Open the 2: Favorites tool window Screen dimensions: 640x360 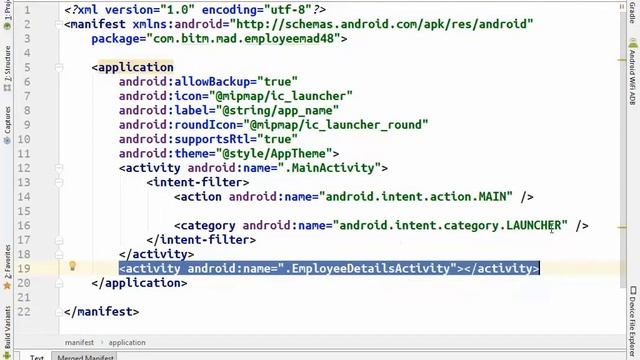tap(7, 267)
